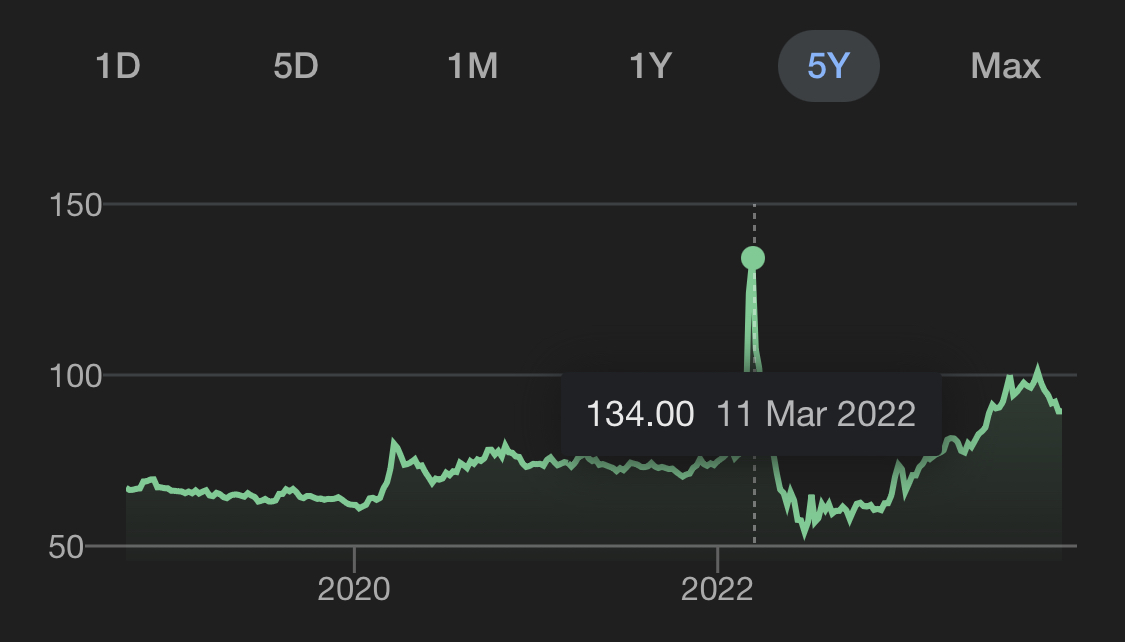Show the 1M chart view
The height and width of the screenshot is (642, 1125).
point(472,66)
